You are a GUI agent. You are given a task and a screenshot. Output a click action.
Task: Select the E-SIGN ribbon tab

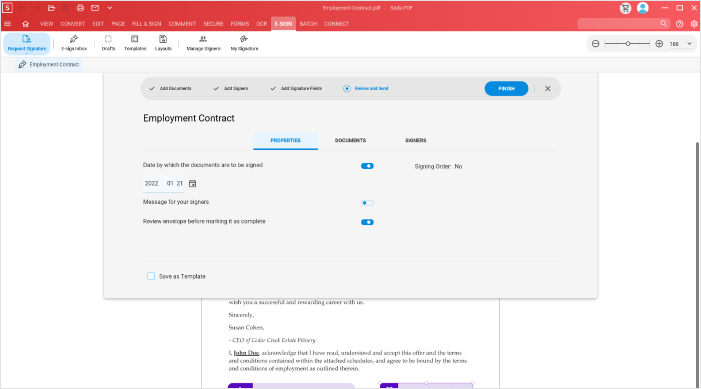coord(283,24)
